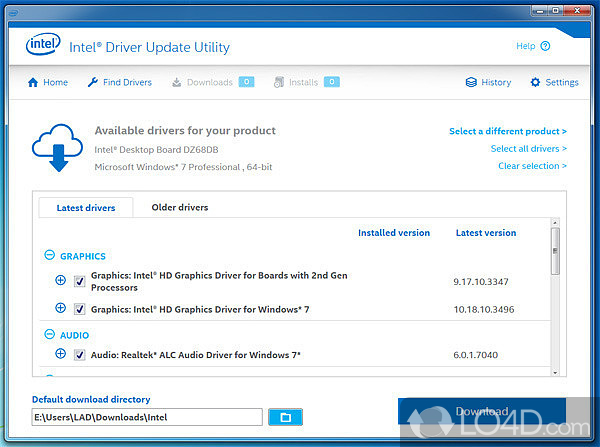Image resolution: width=600 pixels, height=447 pixels.
Task: Click Select a different product link
Action: (507, 131)
